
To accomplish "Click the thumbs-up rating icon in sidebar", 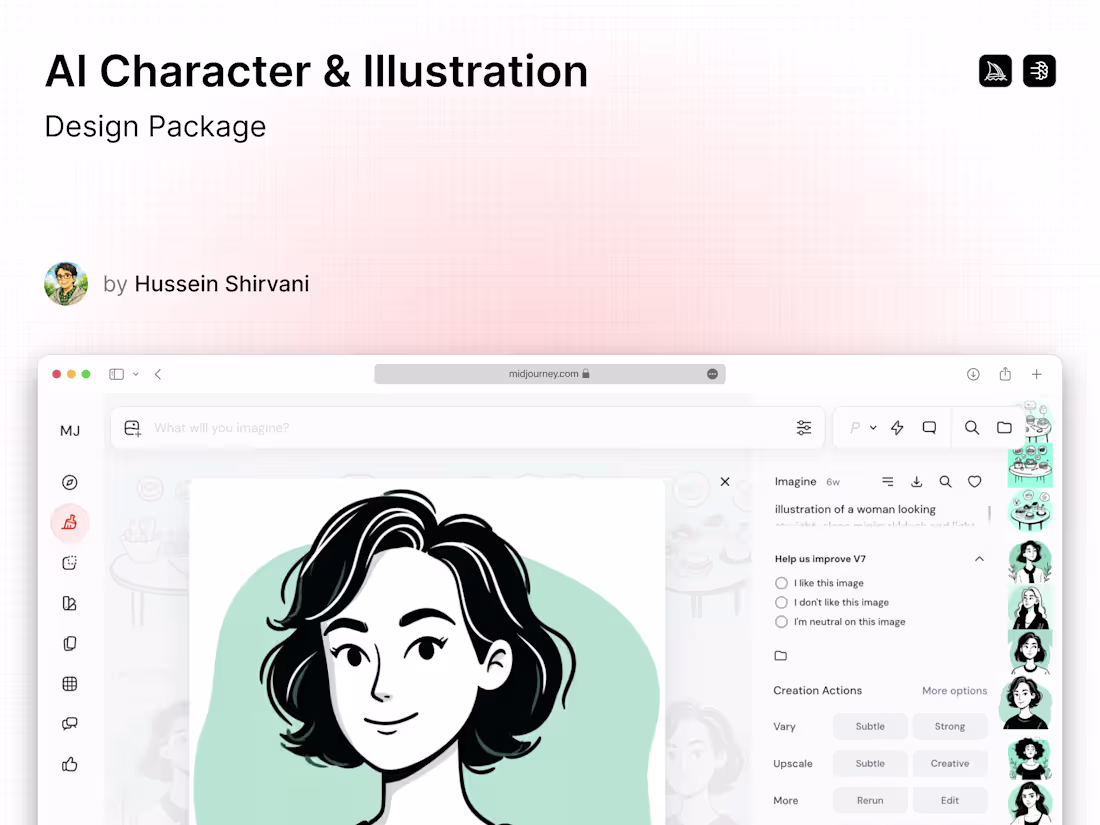I will (69, 765).
